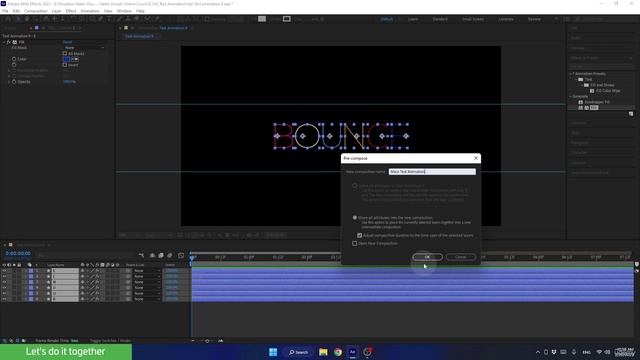Select the Rectangle shape tool
The width and height of the screenshot is (640, 360).
[x=93, y=19]
